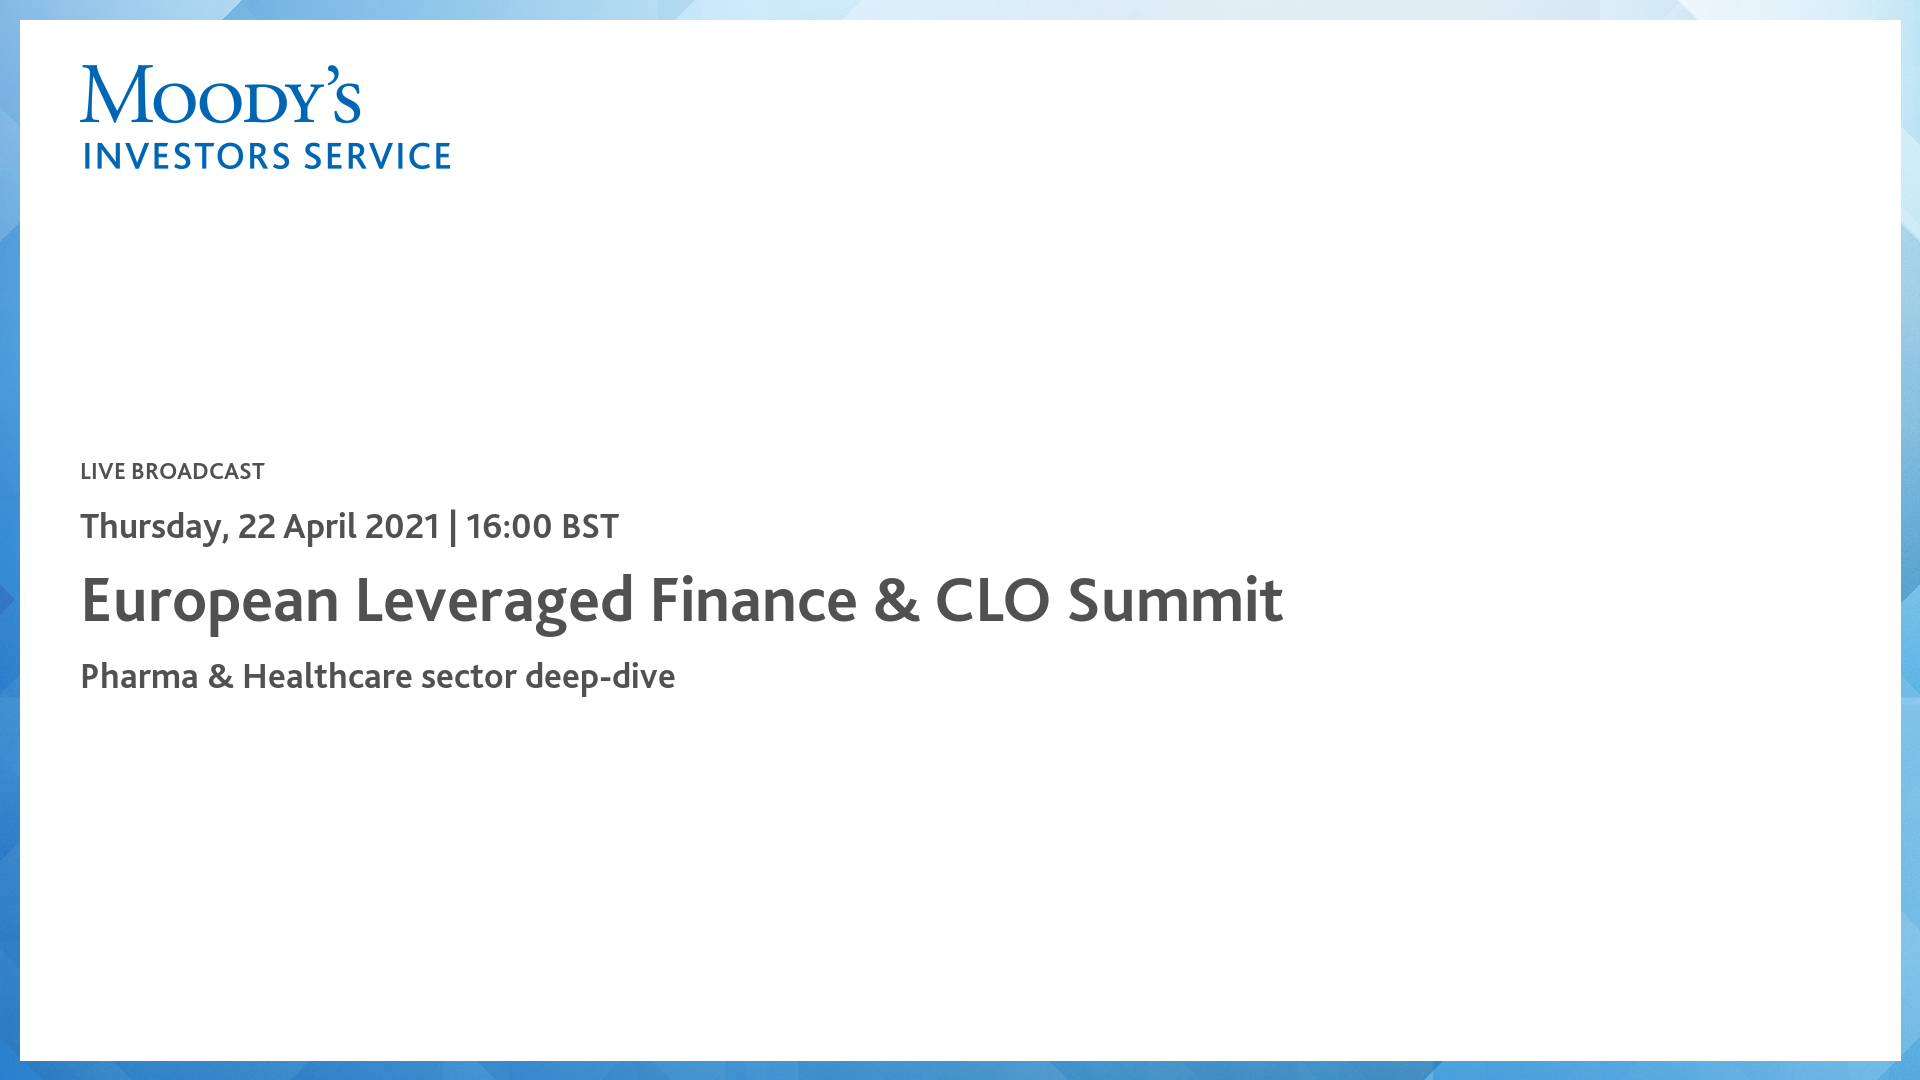Viewport: 1920px width, 1080px height.
Task: Select the CLO text in the title
Action: coord(992,601)
